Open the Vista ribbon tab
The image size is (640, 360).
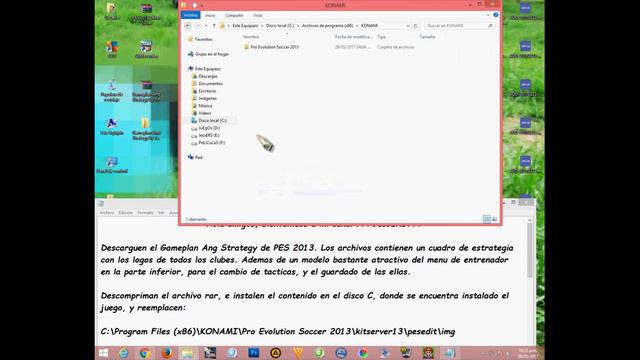(x=257, y=16)
